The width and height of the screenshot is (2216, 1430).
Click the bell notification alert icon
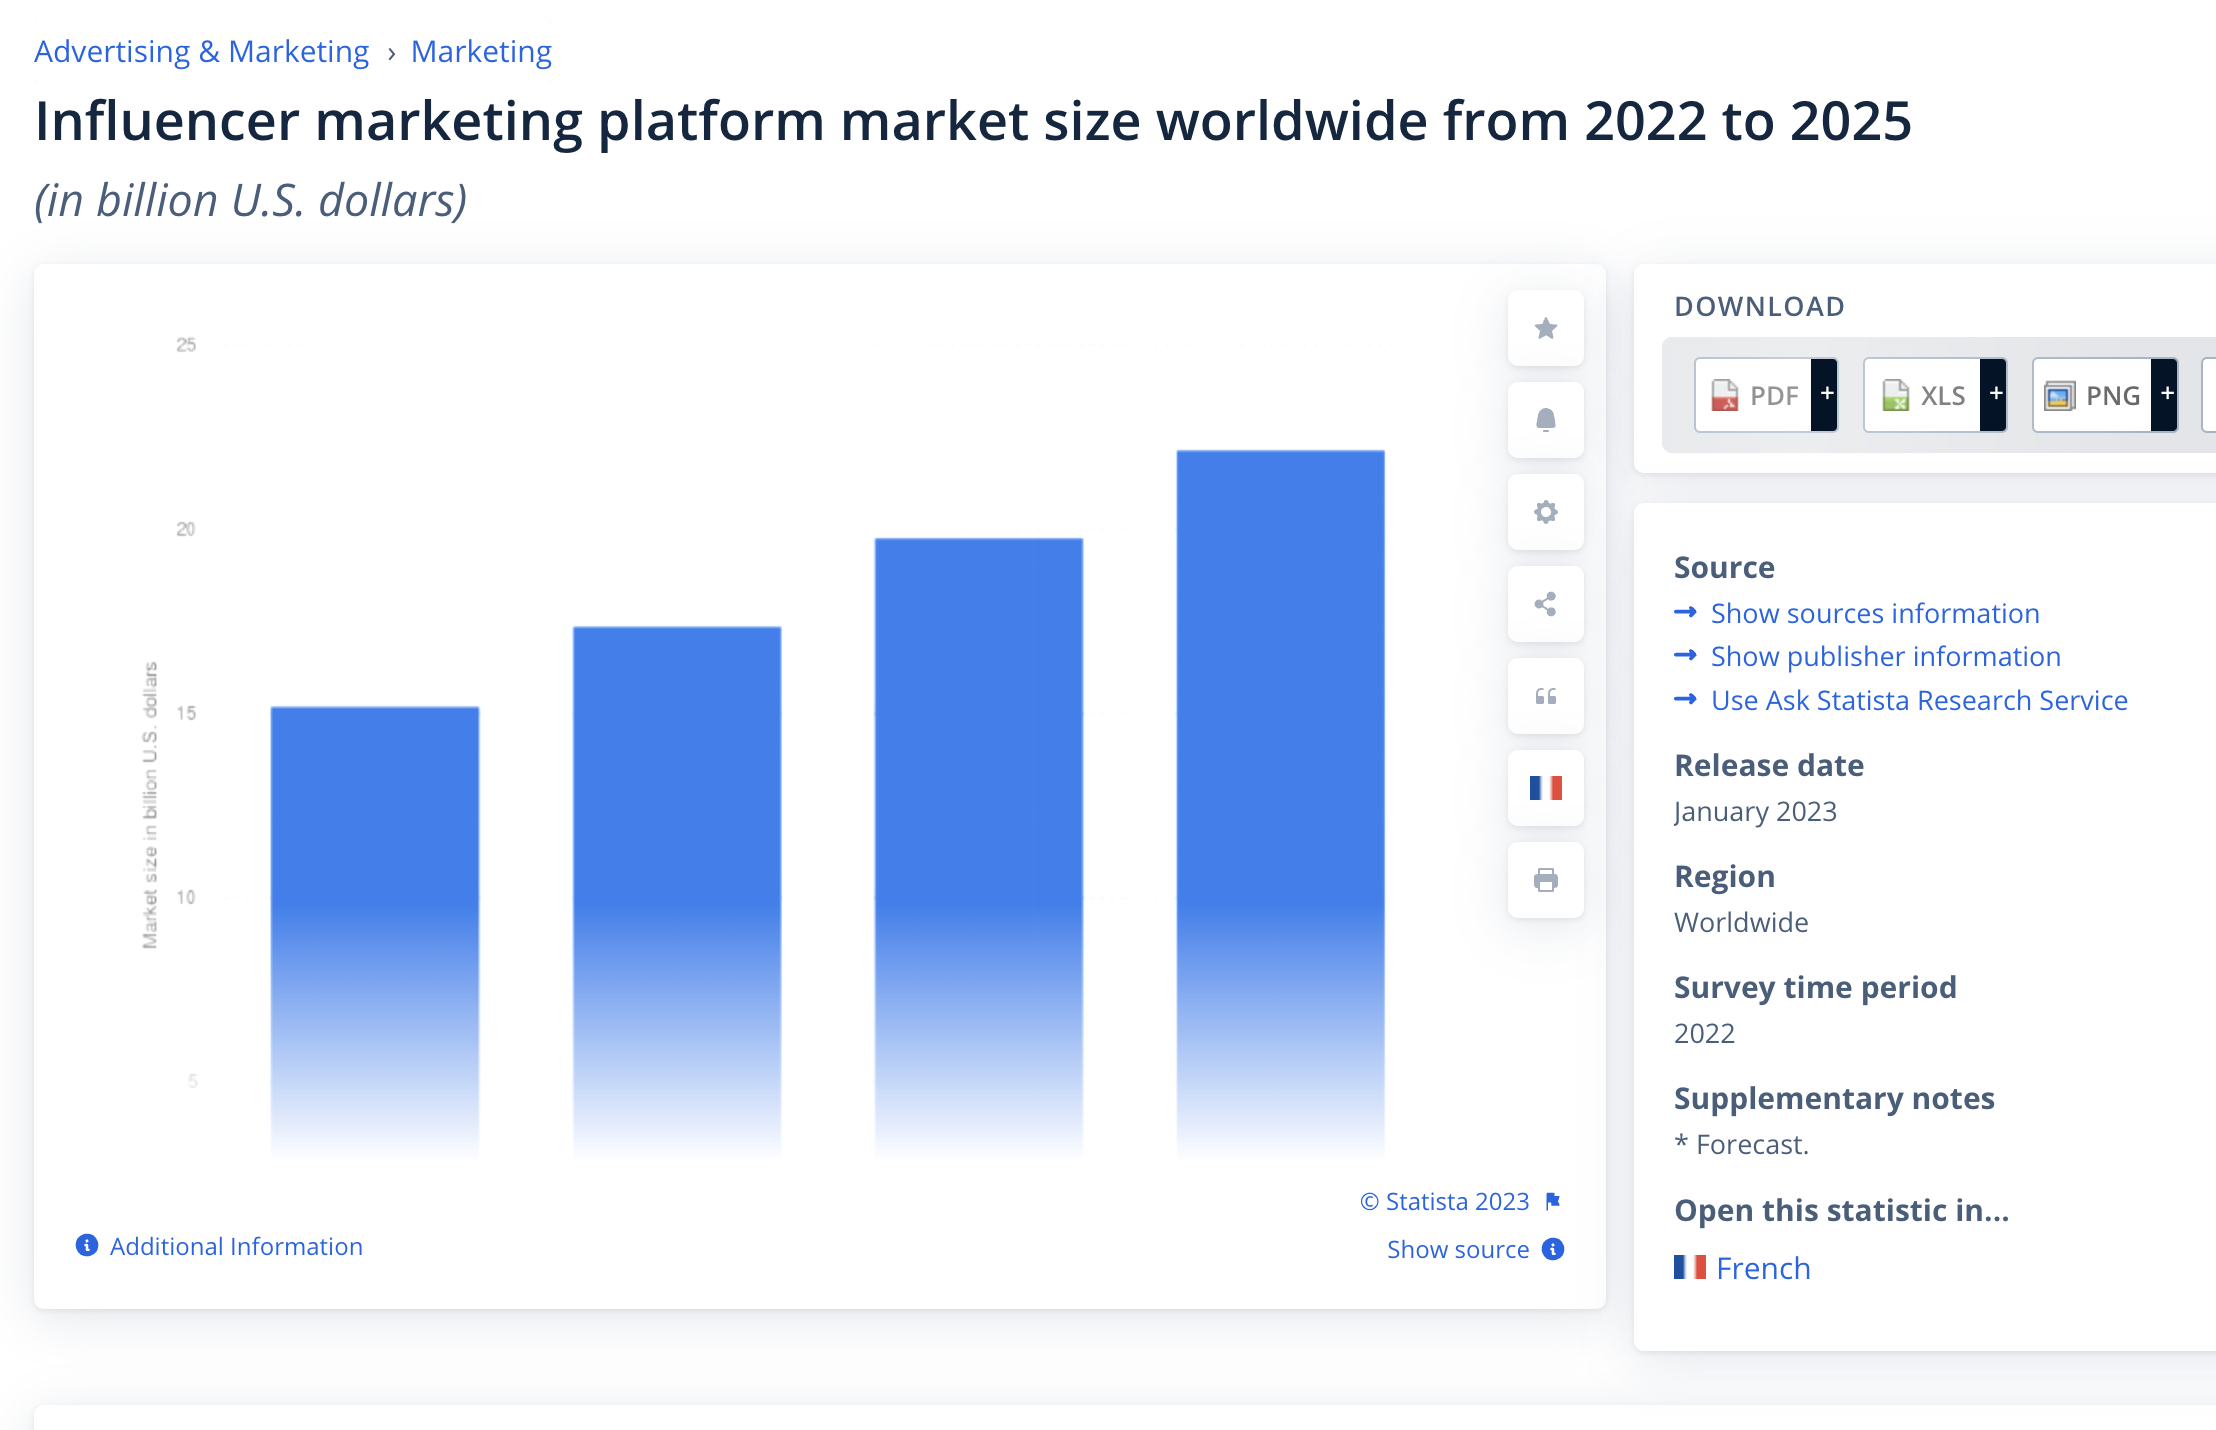(1545, 420)
